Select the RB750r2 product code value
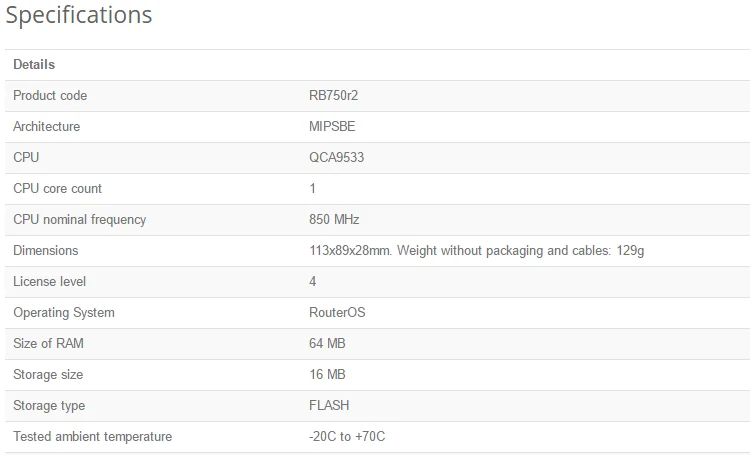Image resolution: width=750 pixels, height=455 pixels. [333, 96]
